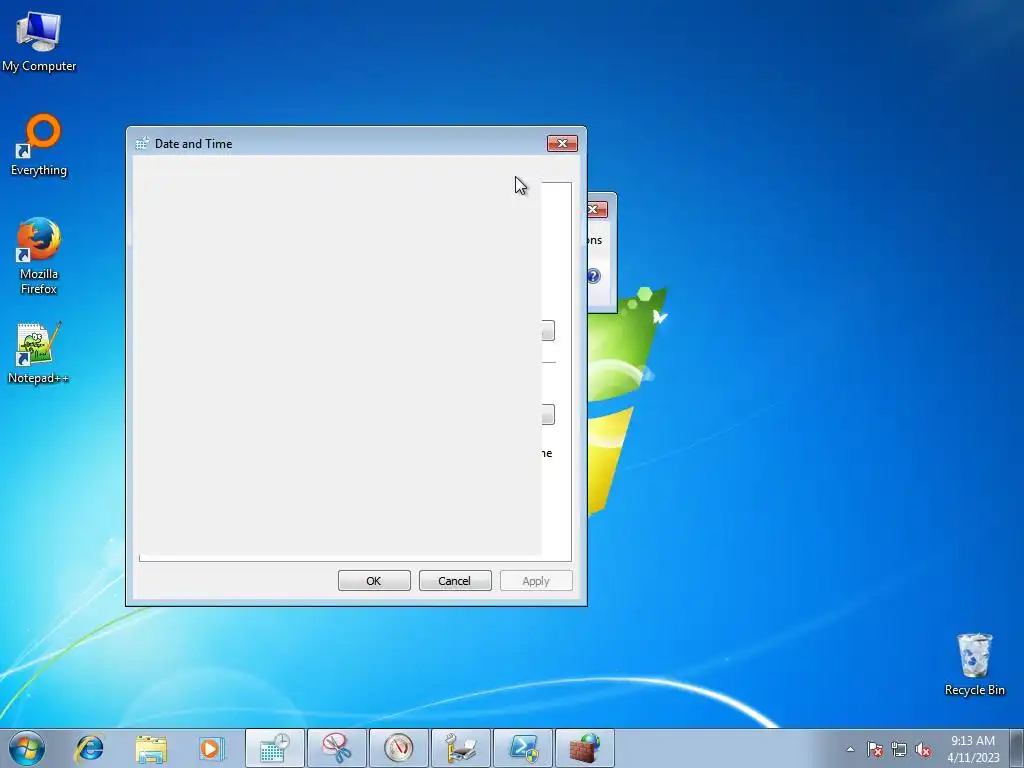Open the firewall globe taskbar app
Image resolution: width=1024 pixels, height=768 pixels.
[x=584, y=748]
